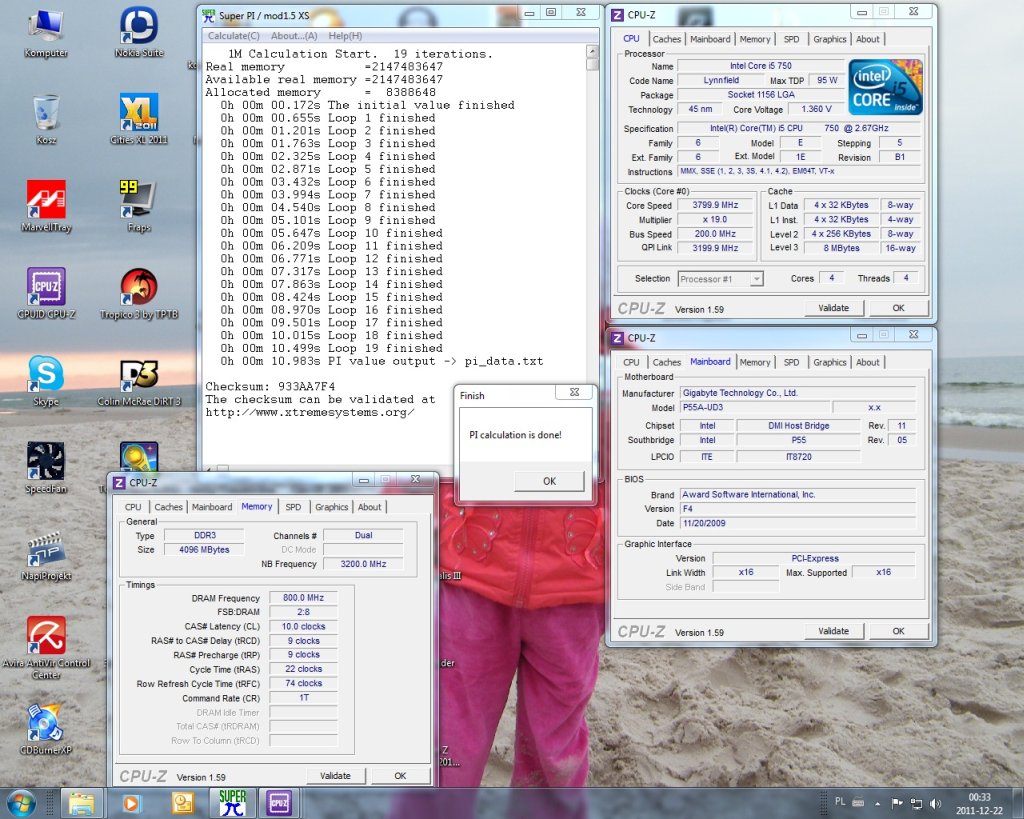The width and height of the screenshot is (1024, 819).
Task: Click Validate in the top CPU-Z window
Action: [833, 308]
